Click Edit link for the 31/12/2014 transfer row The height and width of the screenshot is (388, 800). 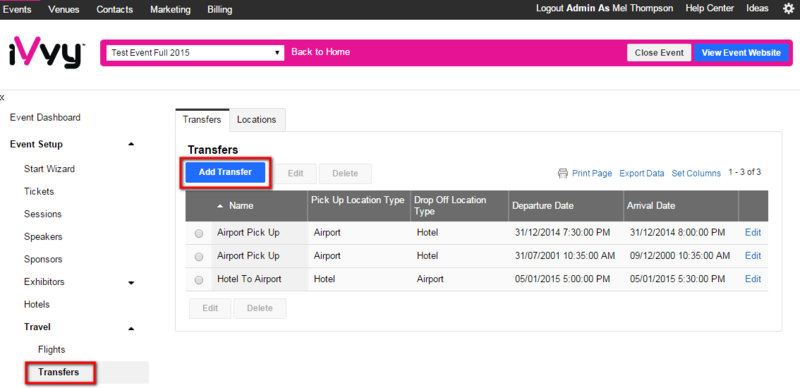(753, 233)
